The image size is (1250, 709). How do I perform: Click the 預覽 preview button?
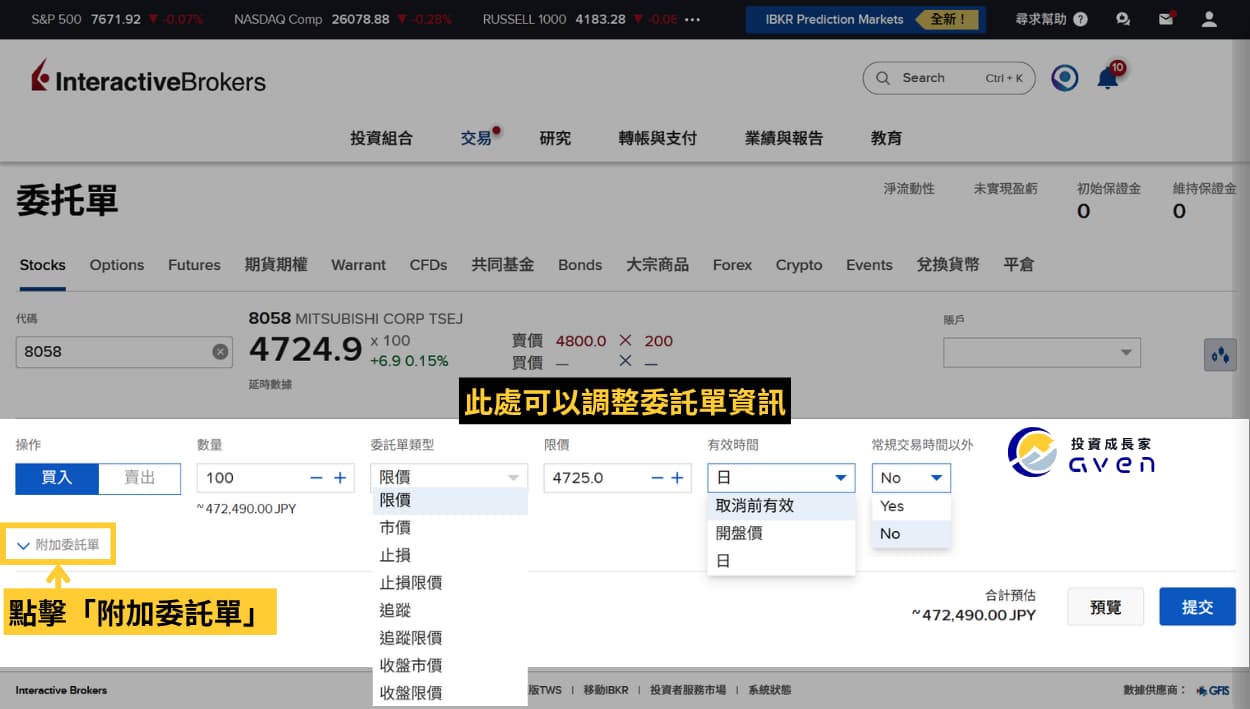pos(1105,607)
